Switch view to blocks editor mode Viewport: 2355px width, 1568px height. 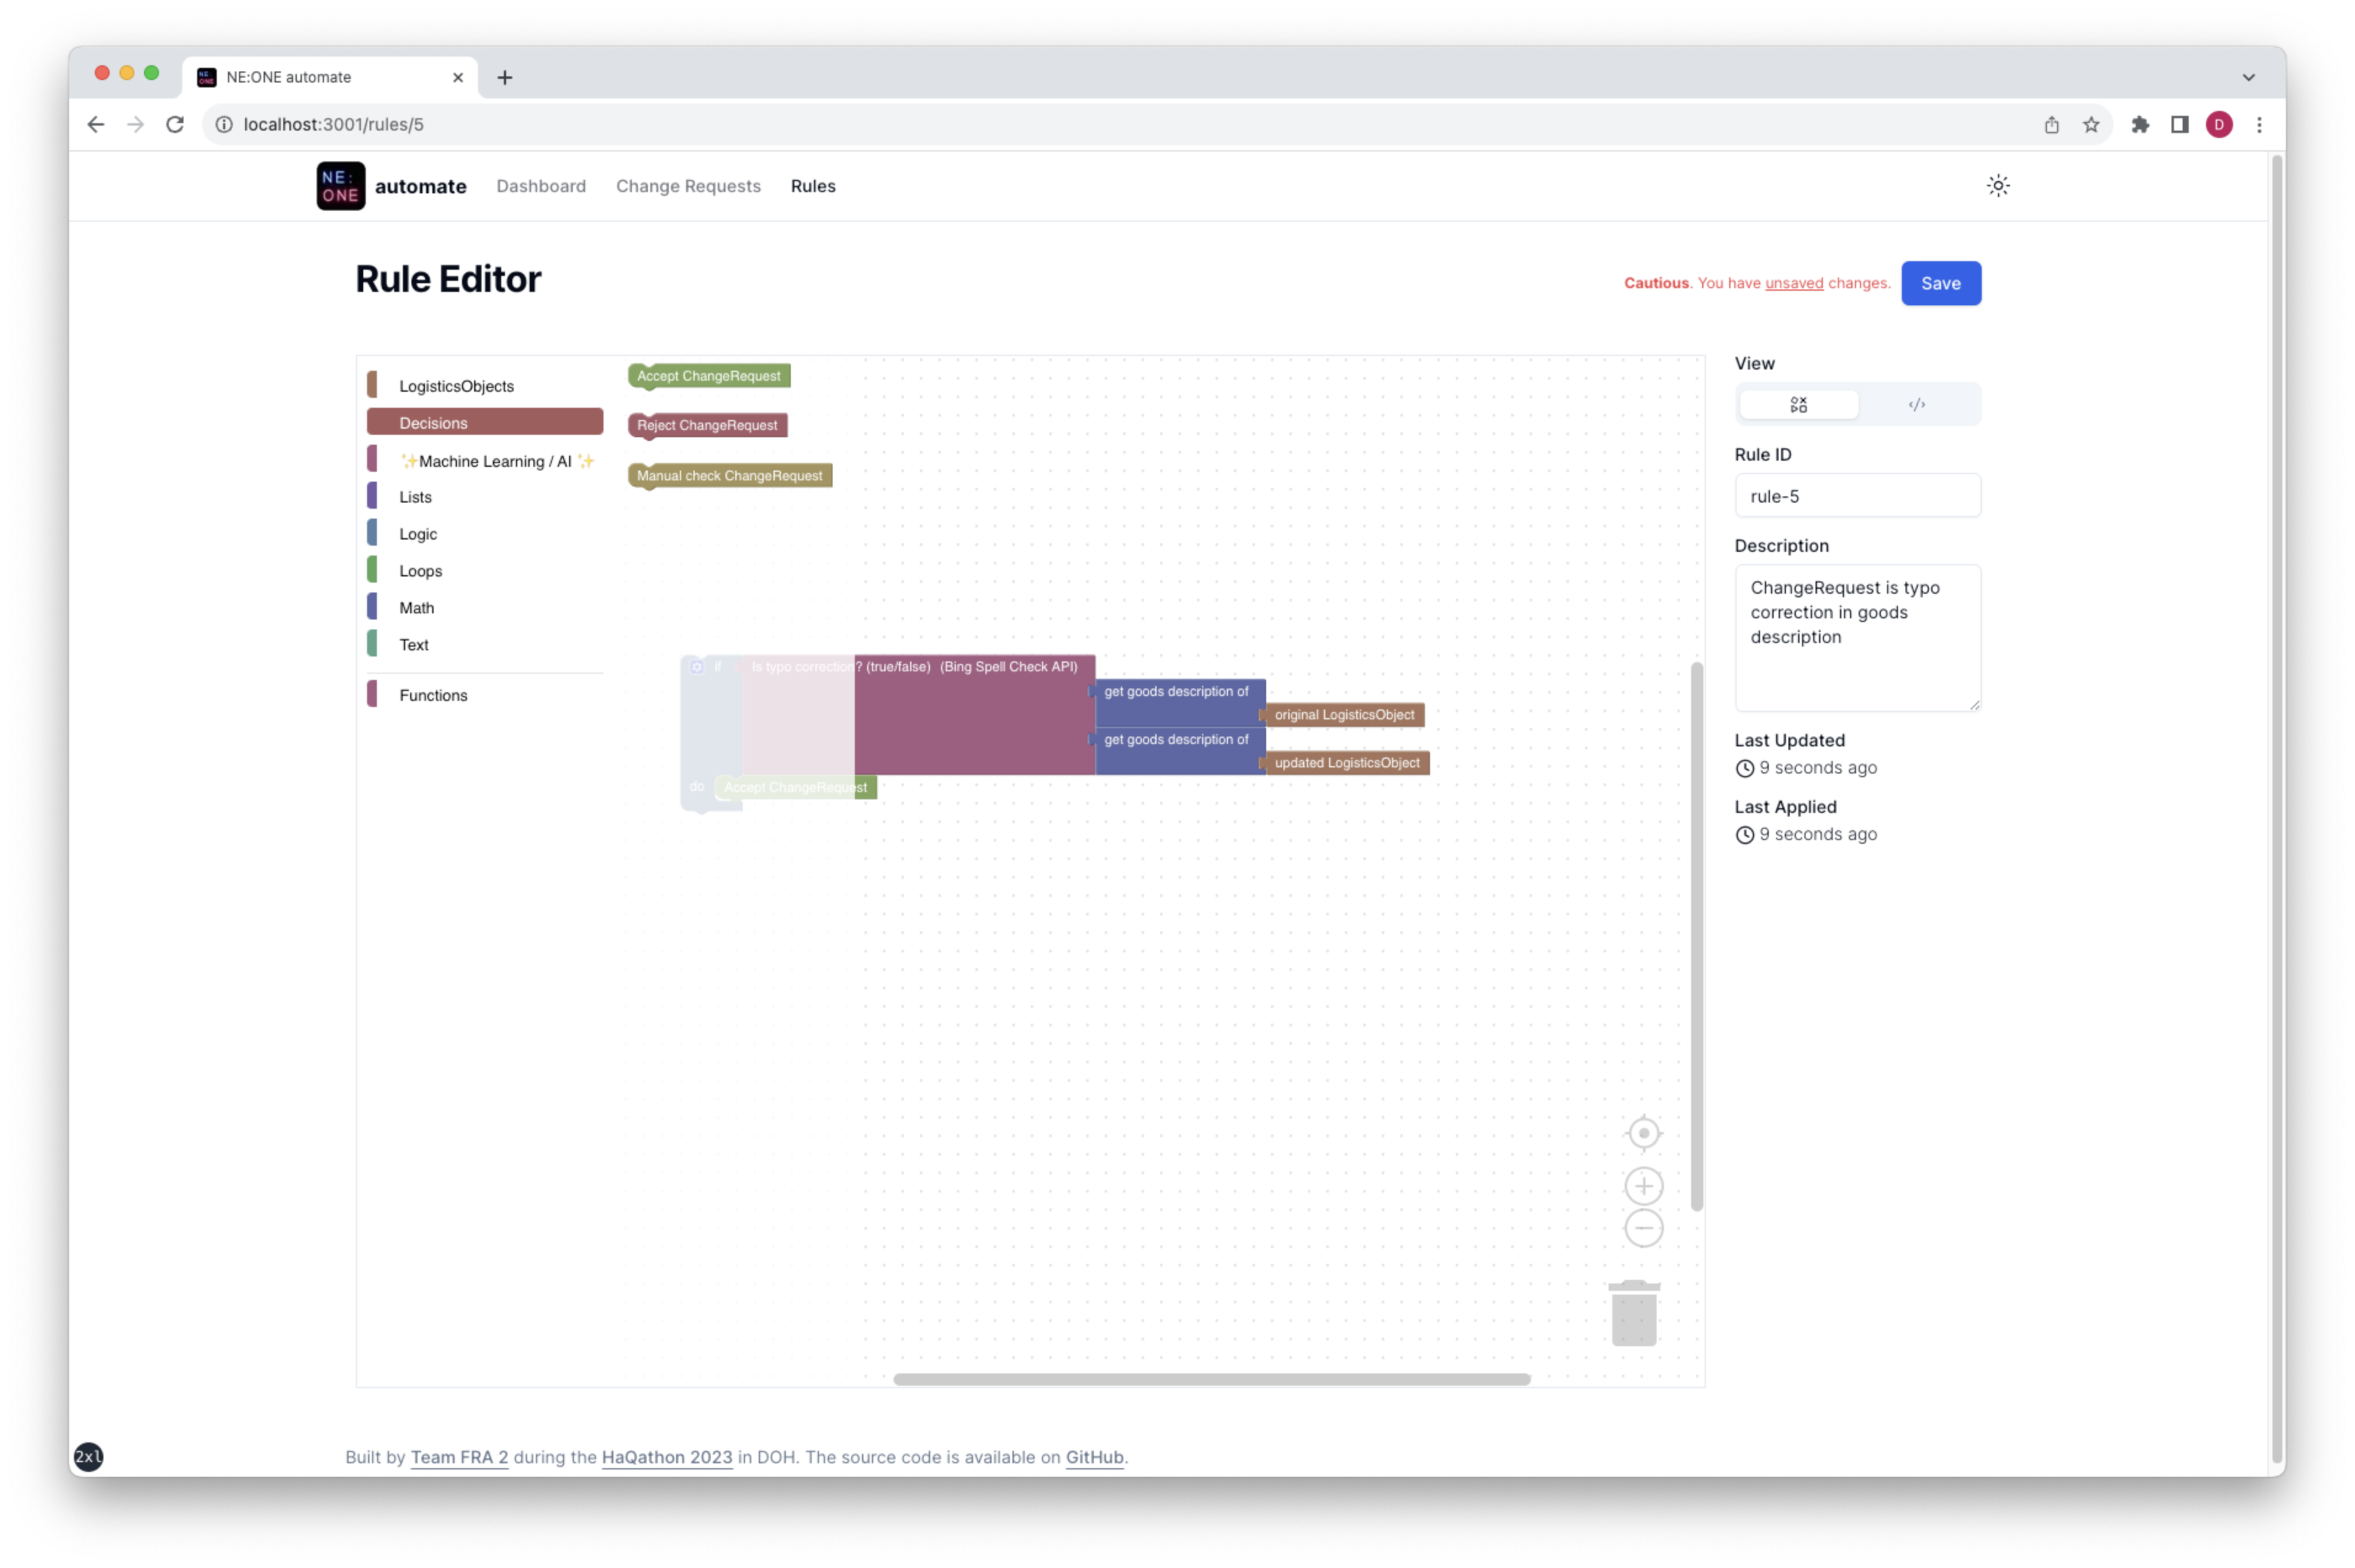click(1798, 405)
